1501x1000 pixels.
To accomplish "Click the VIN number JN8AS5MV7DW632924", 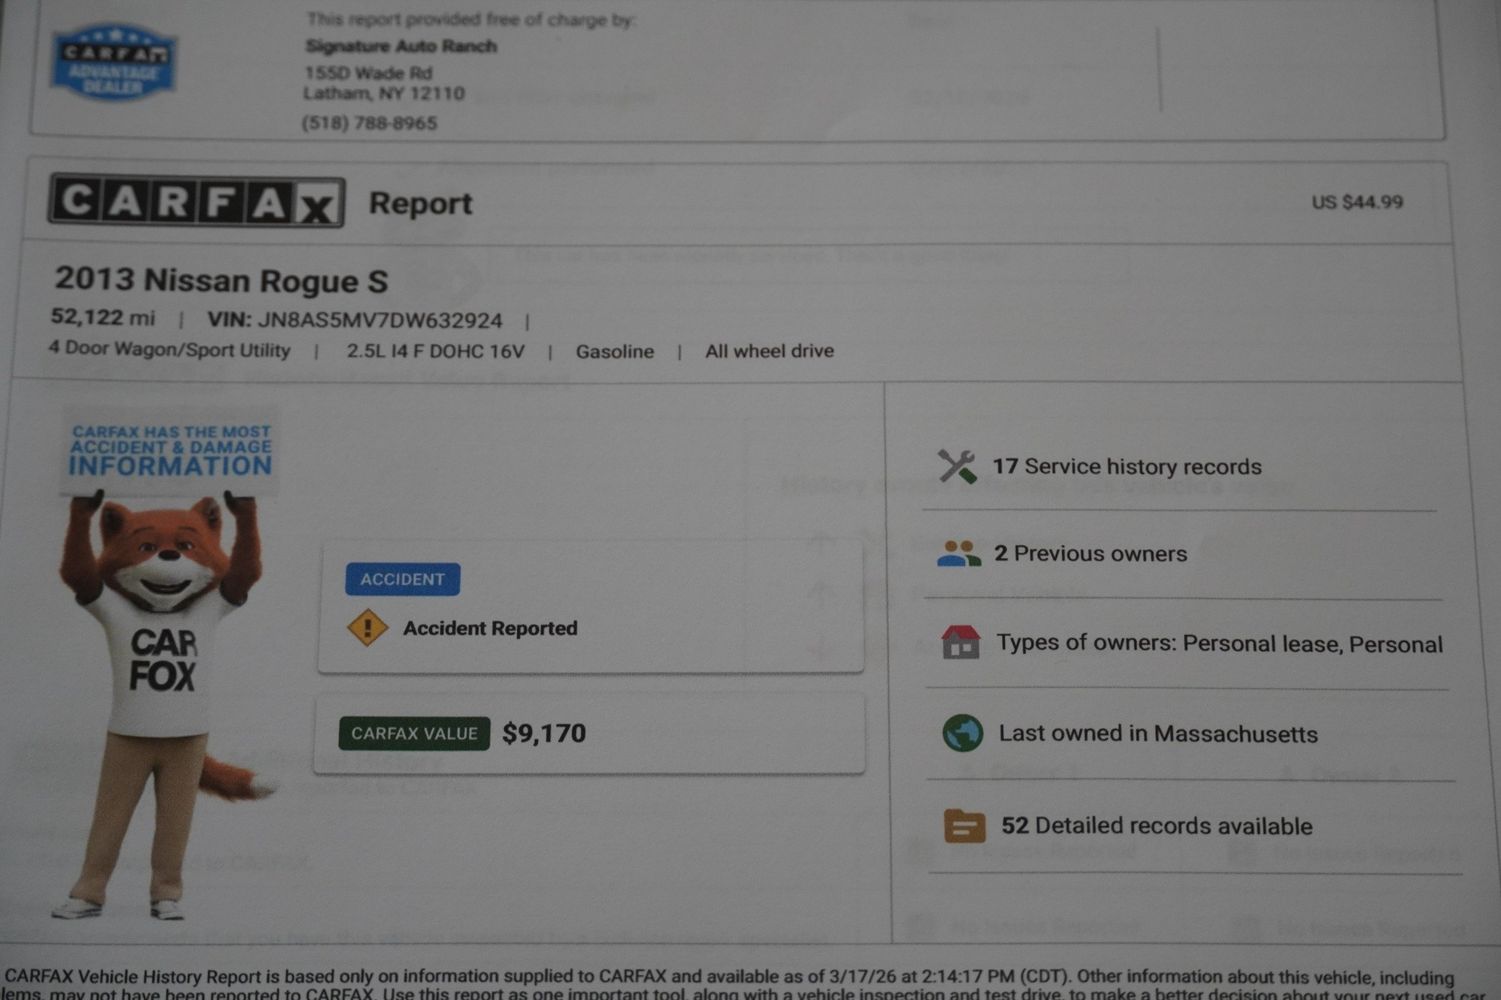I will (x=379, y=321).
